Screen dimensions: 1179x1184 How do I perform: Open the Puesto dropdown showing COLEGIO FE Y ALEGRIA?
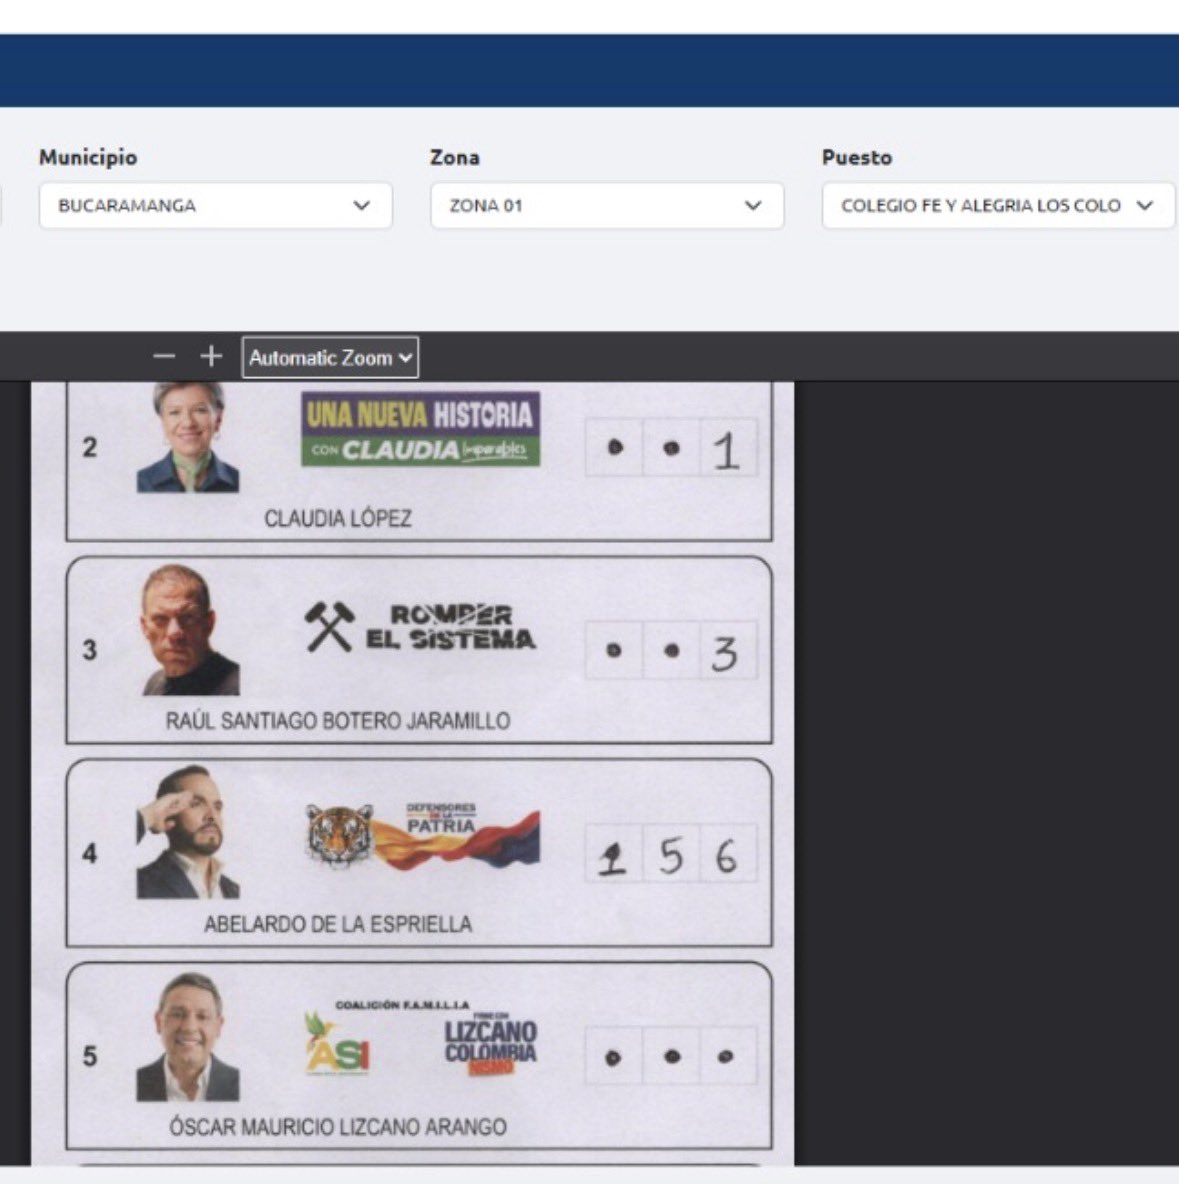[998, 205]
